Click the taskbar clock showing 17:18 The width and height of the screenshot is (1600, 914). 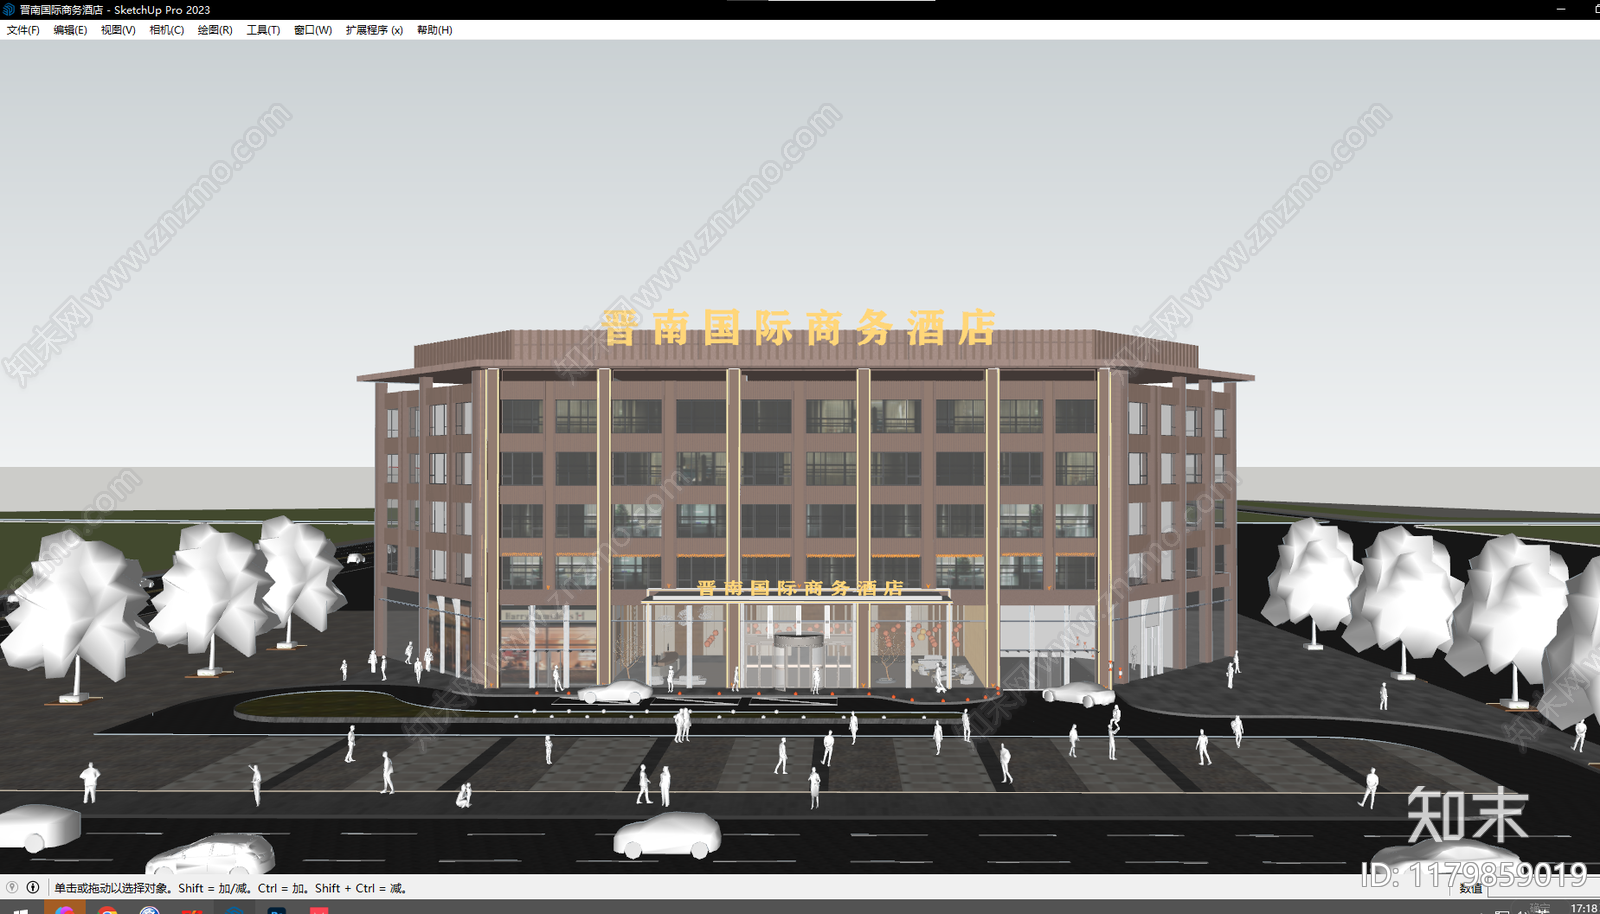tap(1584, 908)
